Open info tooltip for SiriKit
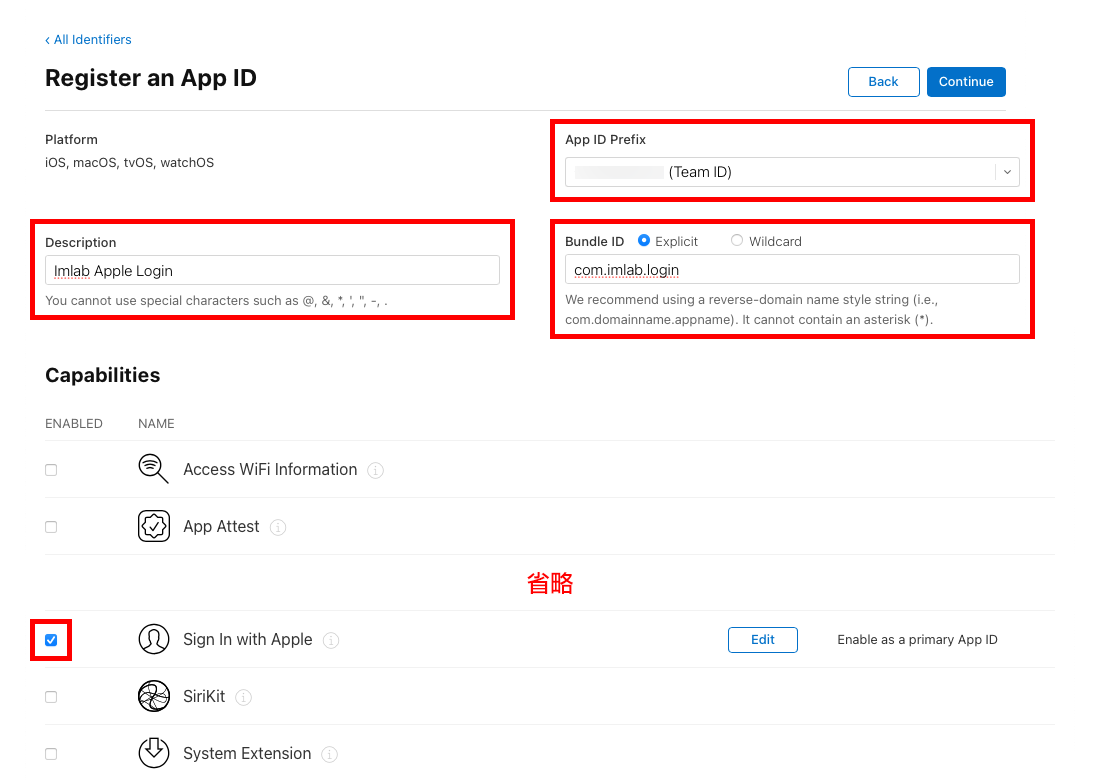This screenshot has width=1100, height=780. [243, 697]
